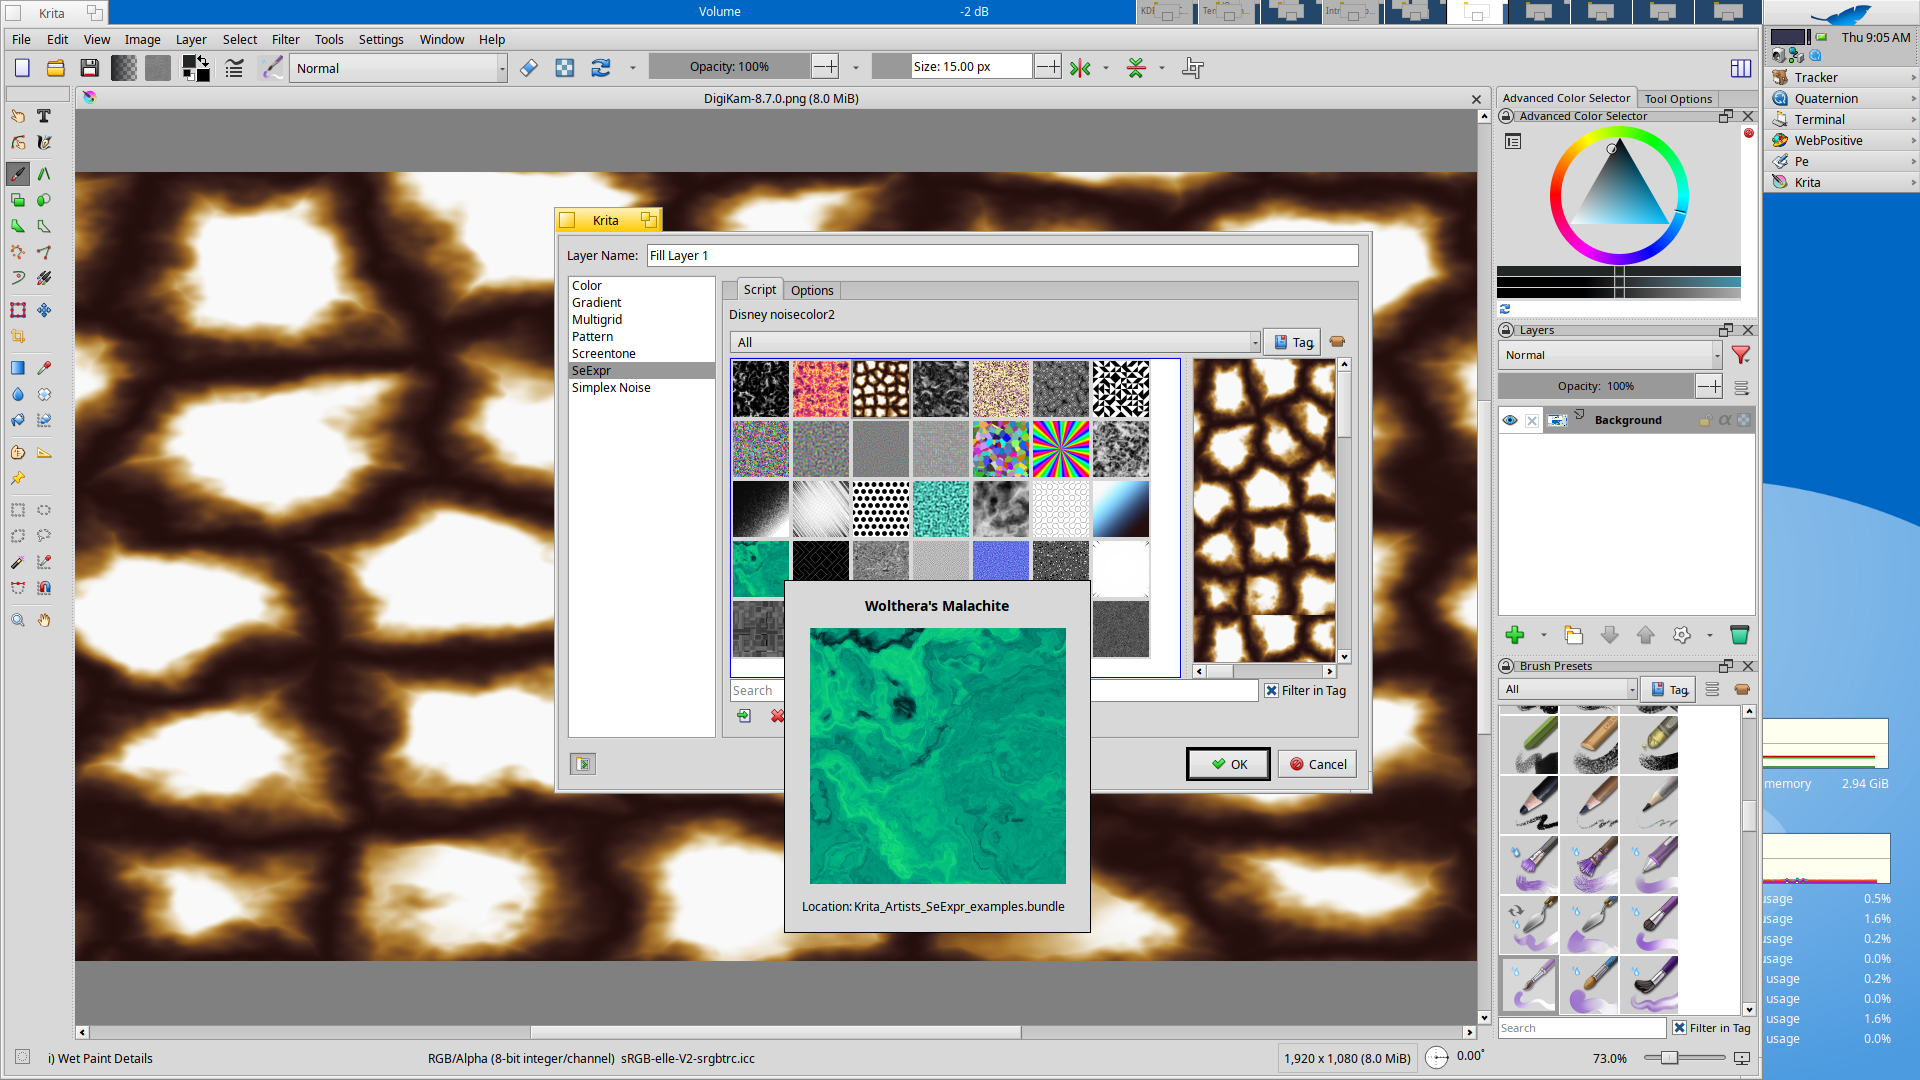The image size is (1920, 1080).
Task: Open Brush Presets All tag dropdown
Action: [1568, 689]
